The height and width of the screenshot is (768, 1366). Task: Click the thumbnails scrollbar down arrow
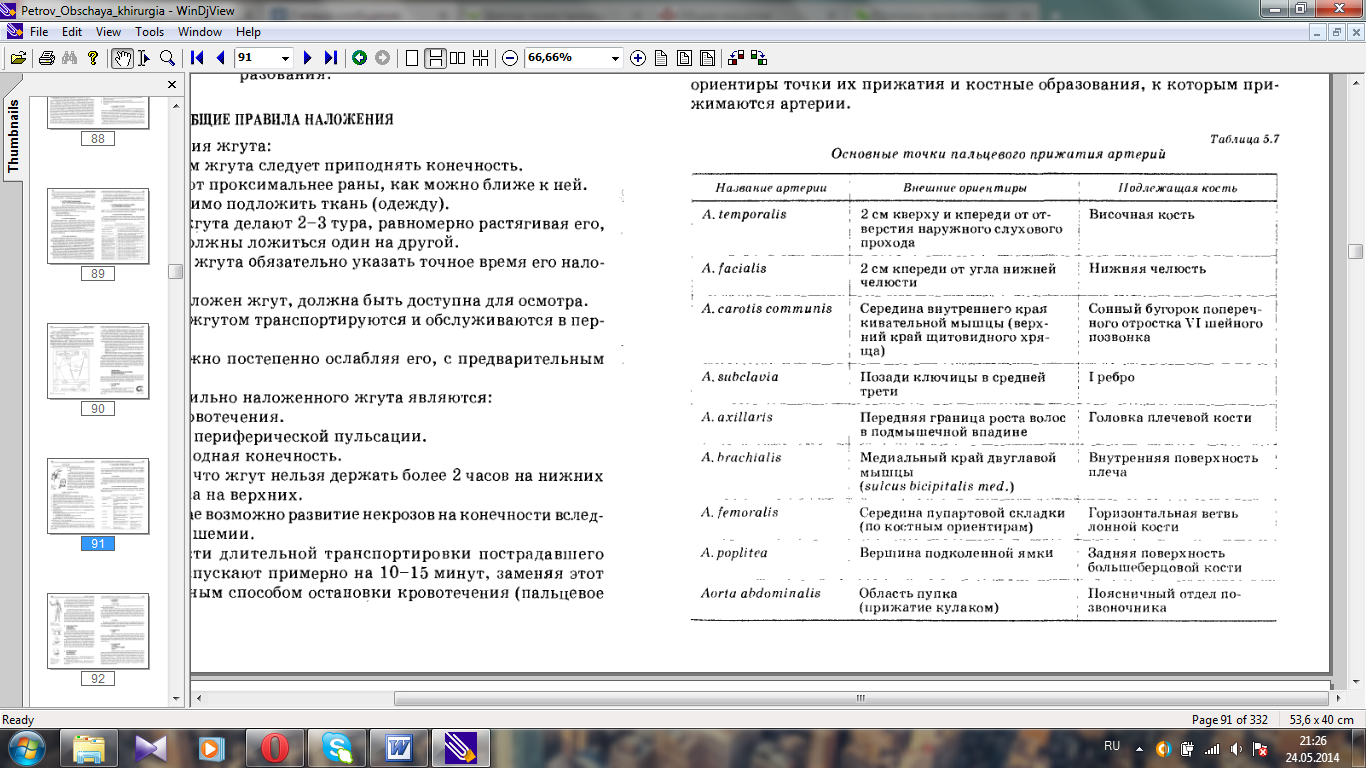pos(176,697)
